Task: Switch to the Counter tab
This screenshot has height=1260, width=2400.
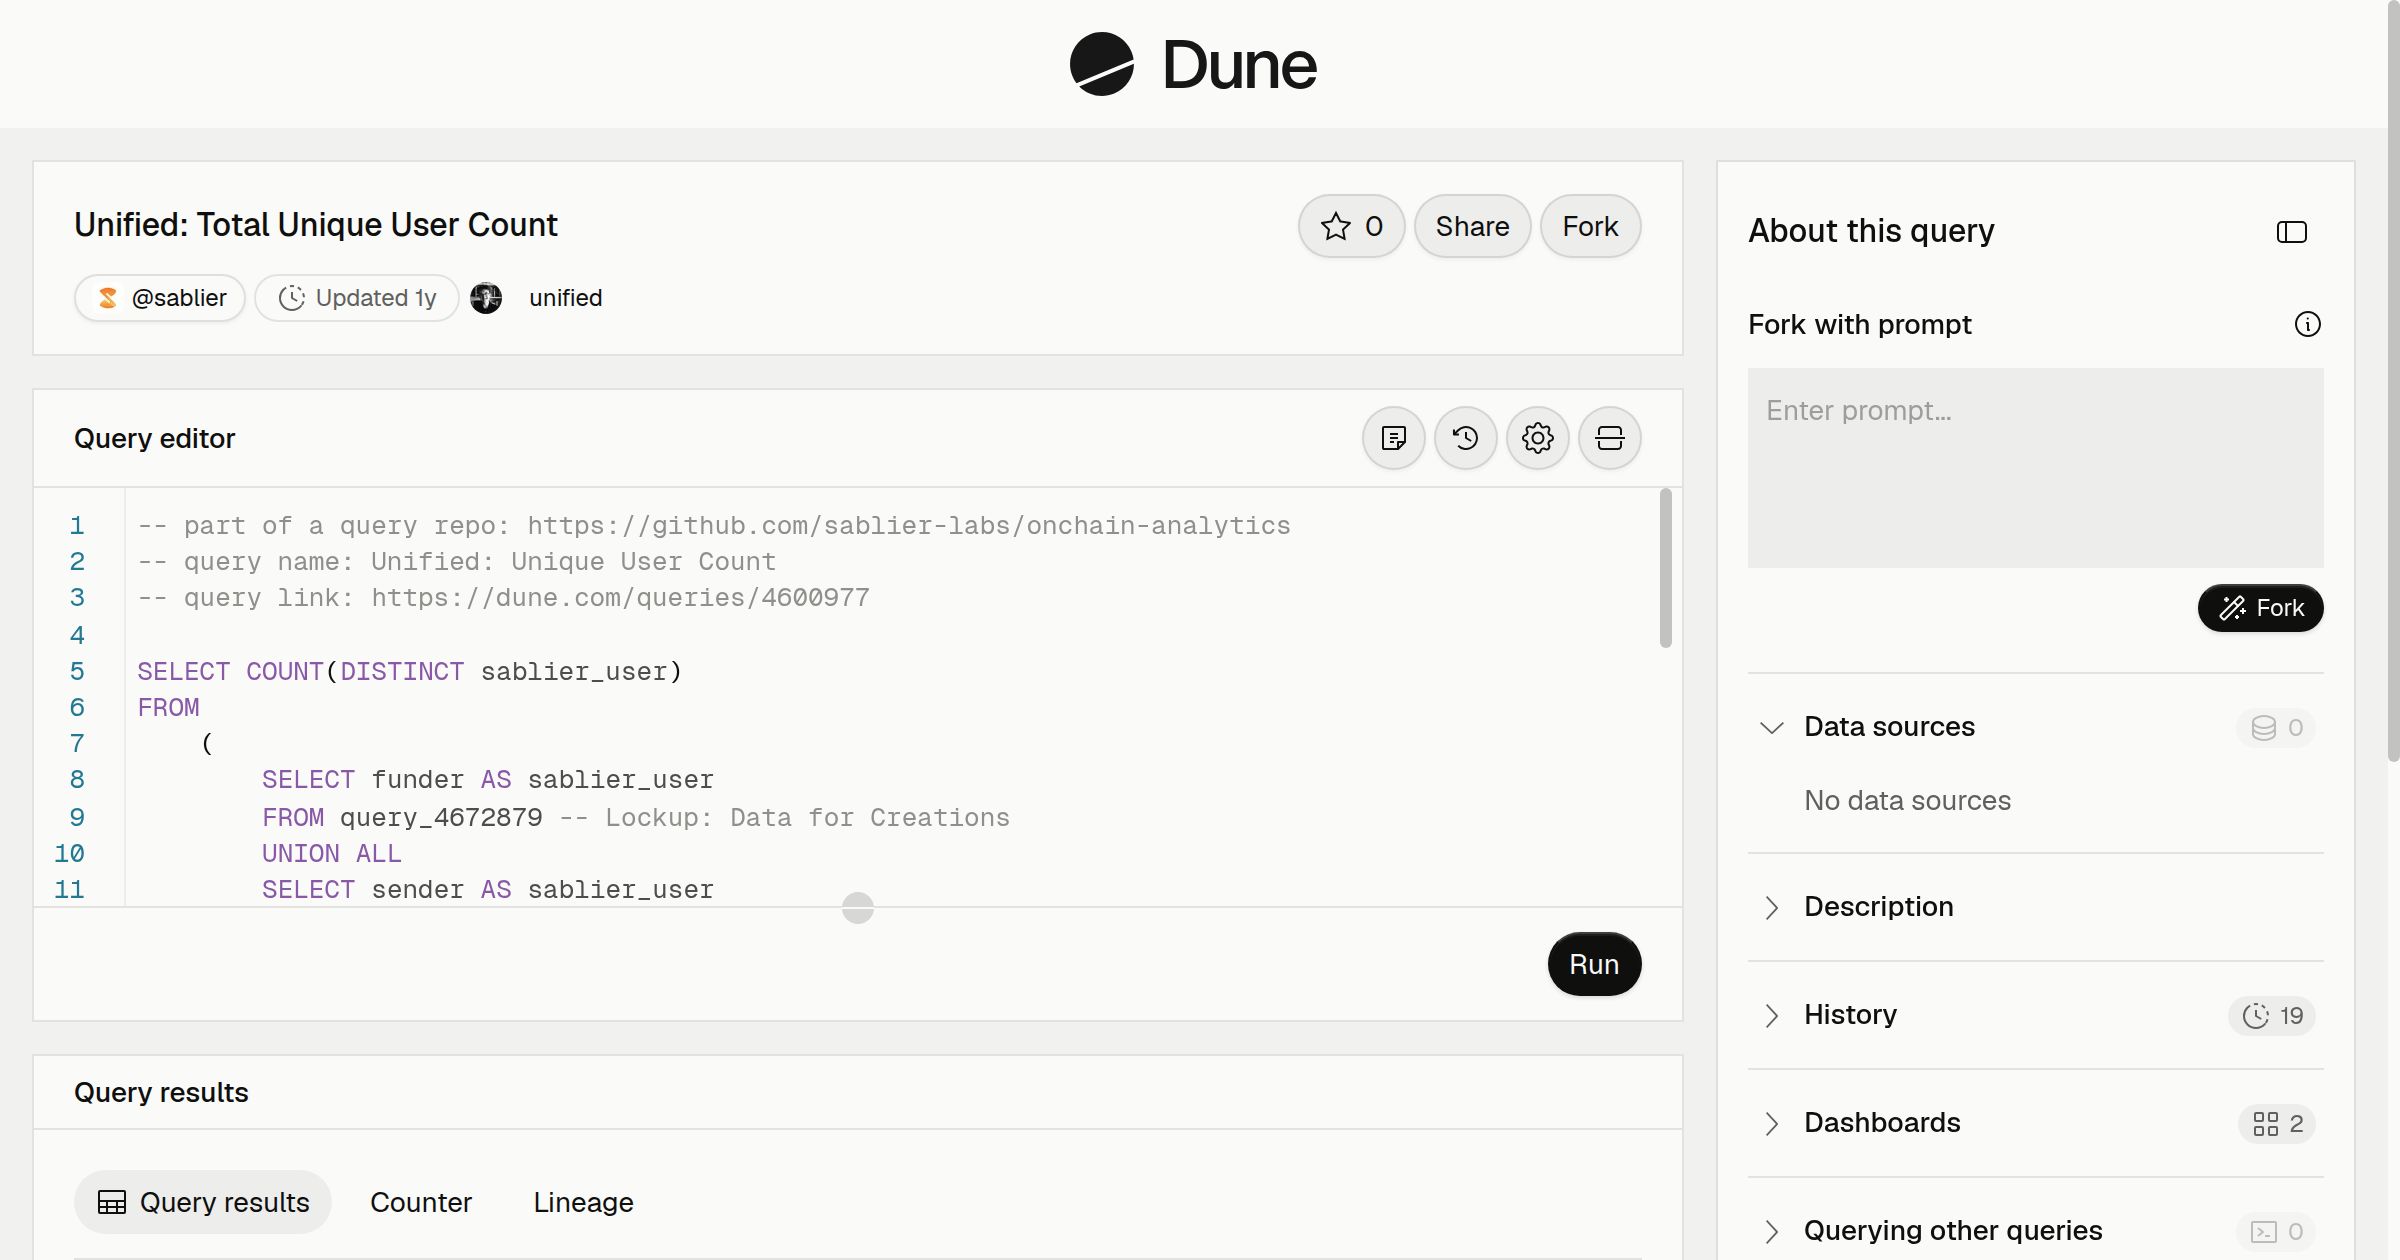Action: click(421, 1202)
